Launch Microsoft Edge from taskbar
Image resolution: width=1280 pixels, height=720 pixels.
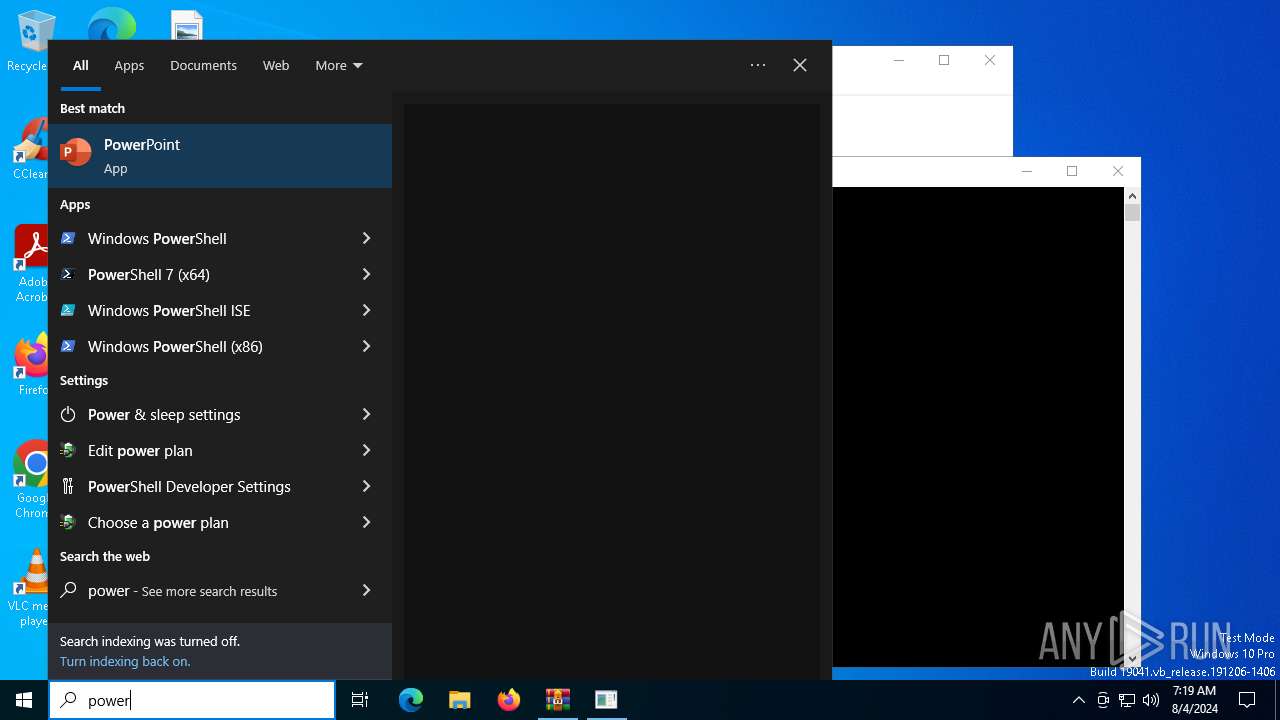click(x=411, y=700)
